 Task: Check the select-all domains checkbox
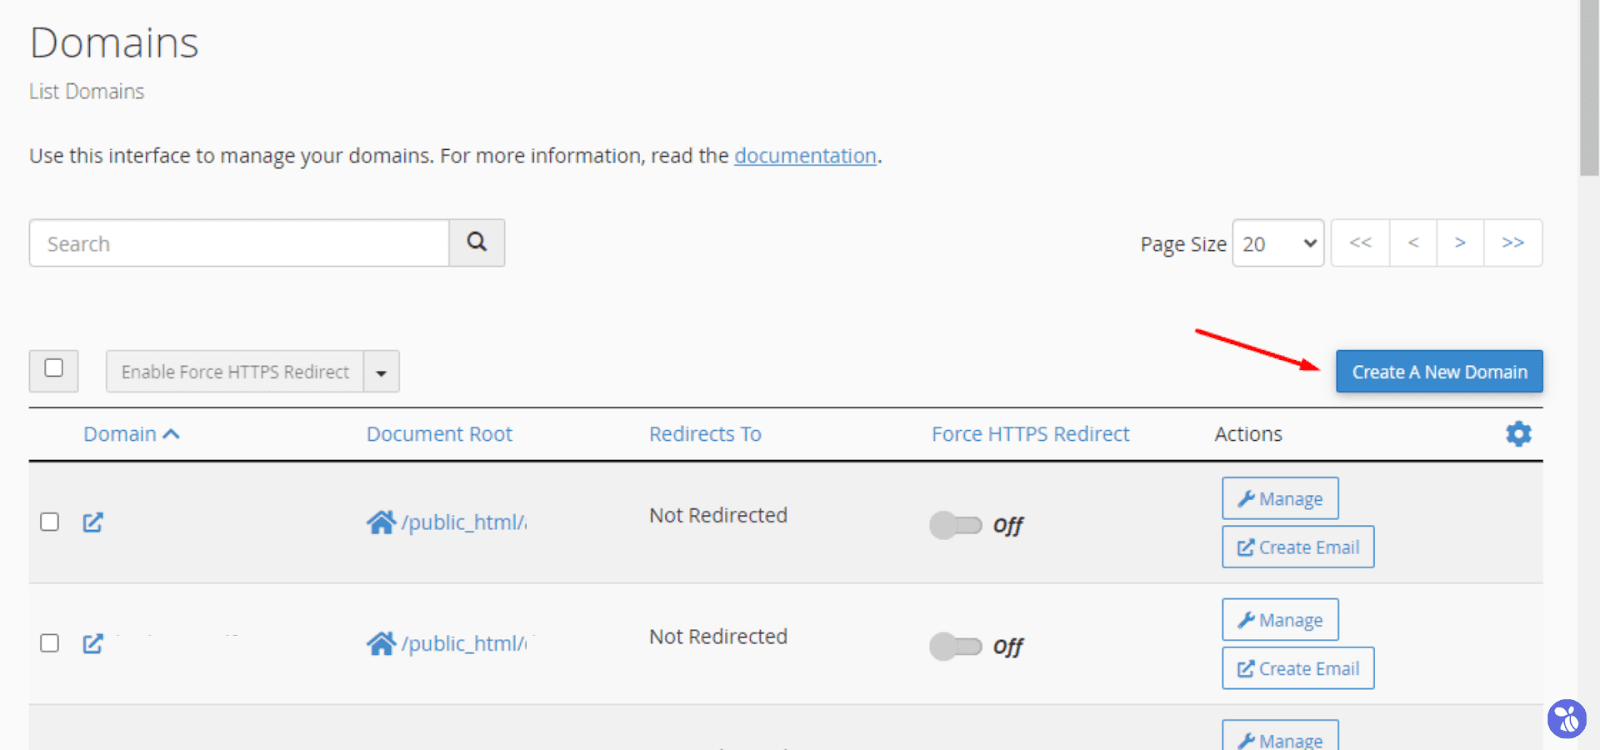54,368
